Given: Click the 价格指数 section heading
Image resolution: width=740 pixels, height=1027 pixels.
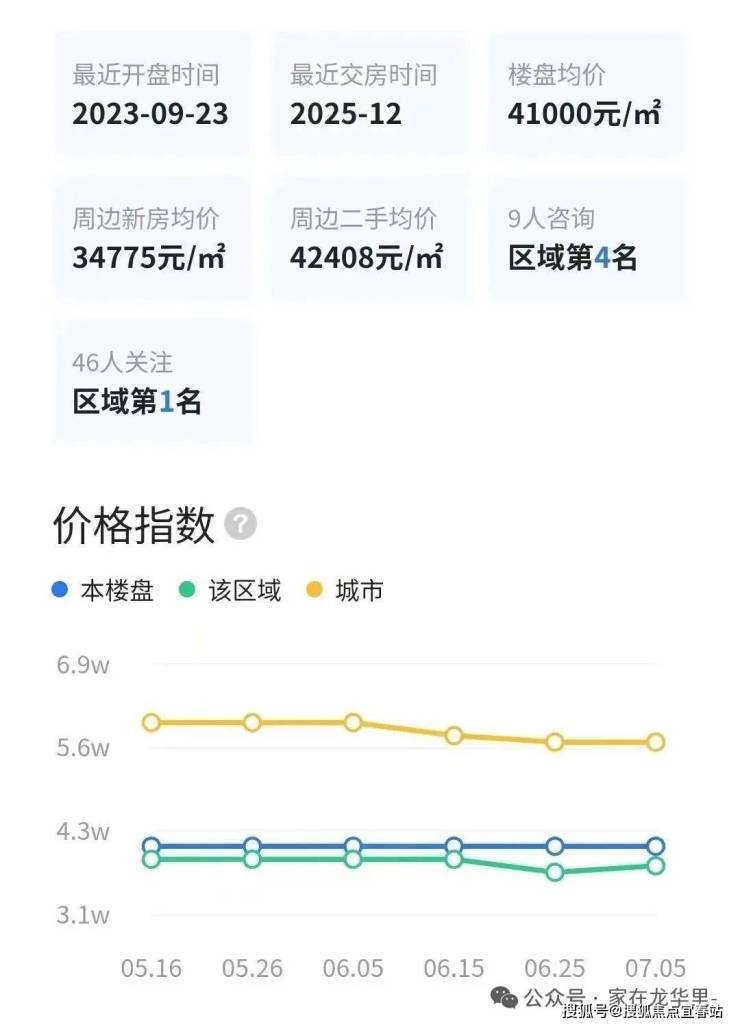Looking at the screenshot, I should tap(134, 525).
